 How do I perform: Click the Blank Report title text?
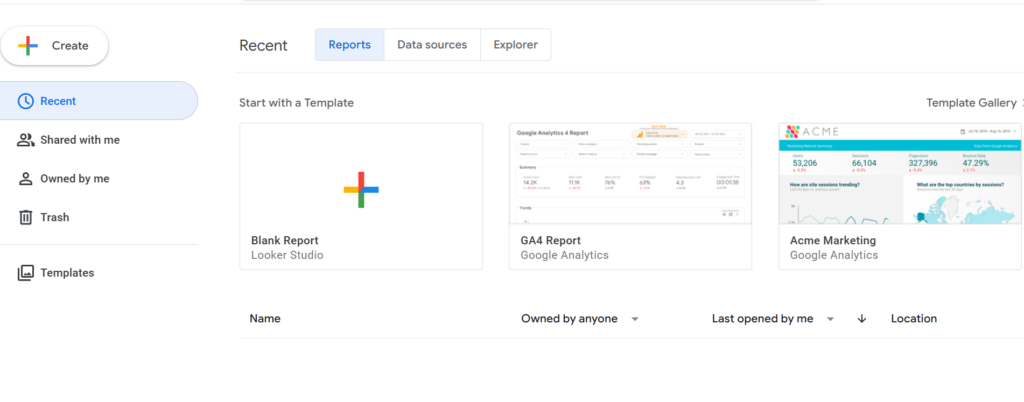pos(285,241)
